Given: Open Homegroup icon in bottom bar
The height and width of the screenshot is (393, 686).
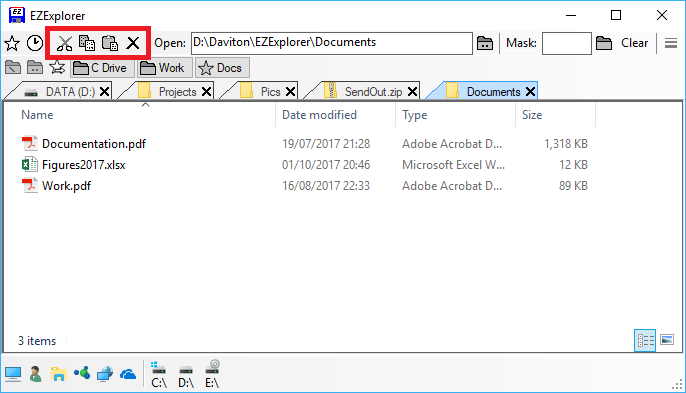Looking at the screenshot, I should (82, 373).
